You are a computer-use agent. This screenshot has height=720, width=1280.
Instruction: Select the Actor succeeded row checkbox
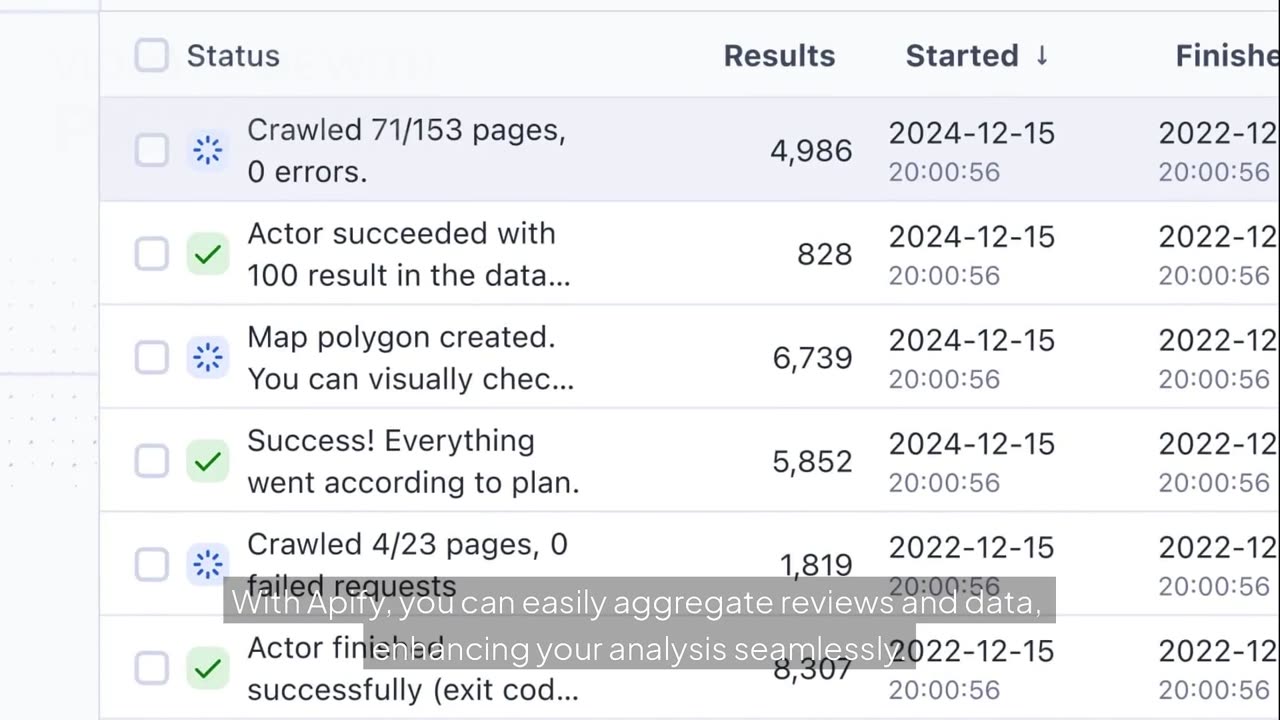coord(152,255)
